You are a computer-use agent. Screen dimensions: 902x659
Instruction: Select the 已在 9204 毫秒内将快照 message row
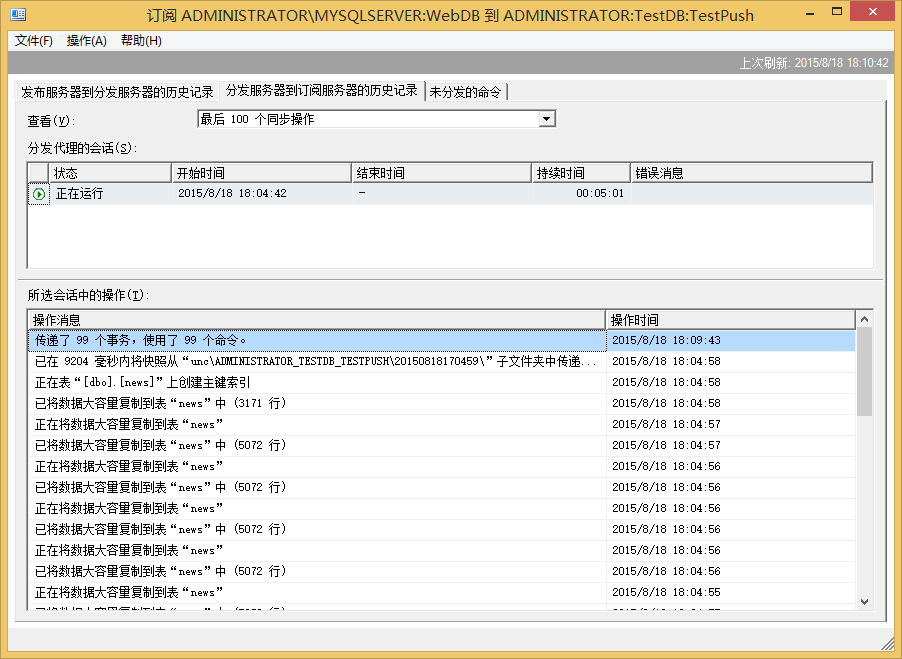441,361
